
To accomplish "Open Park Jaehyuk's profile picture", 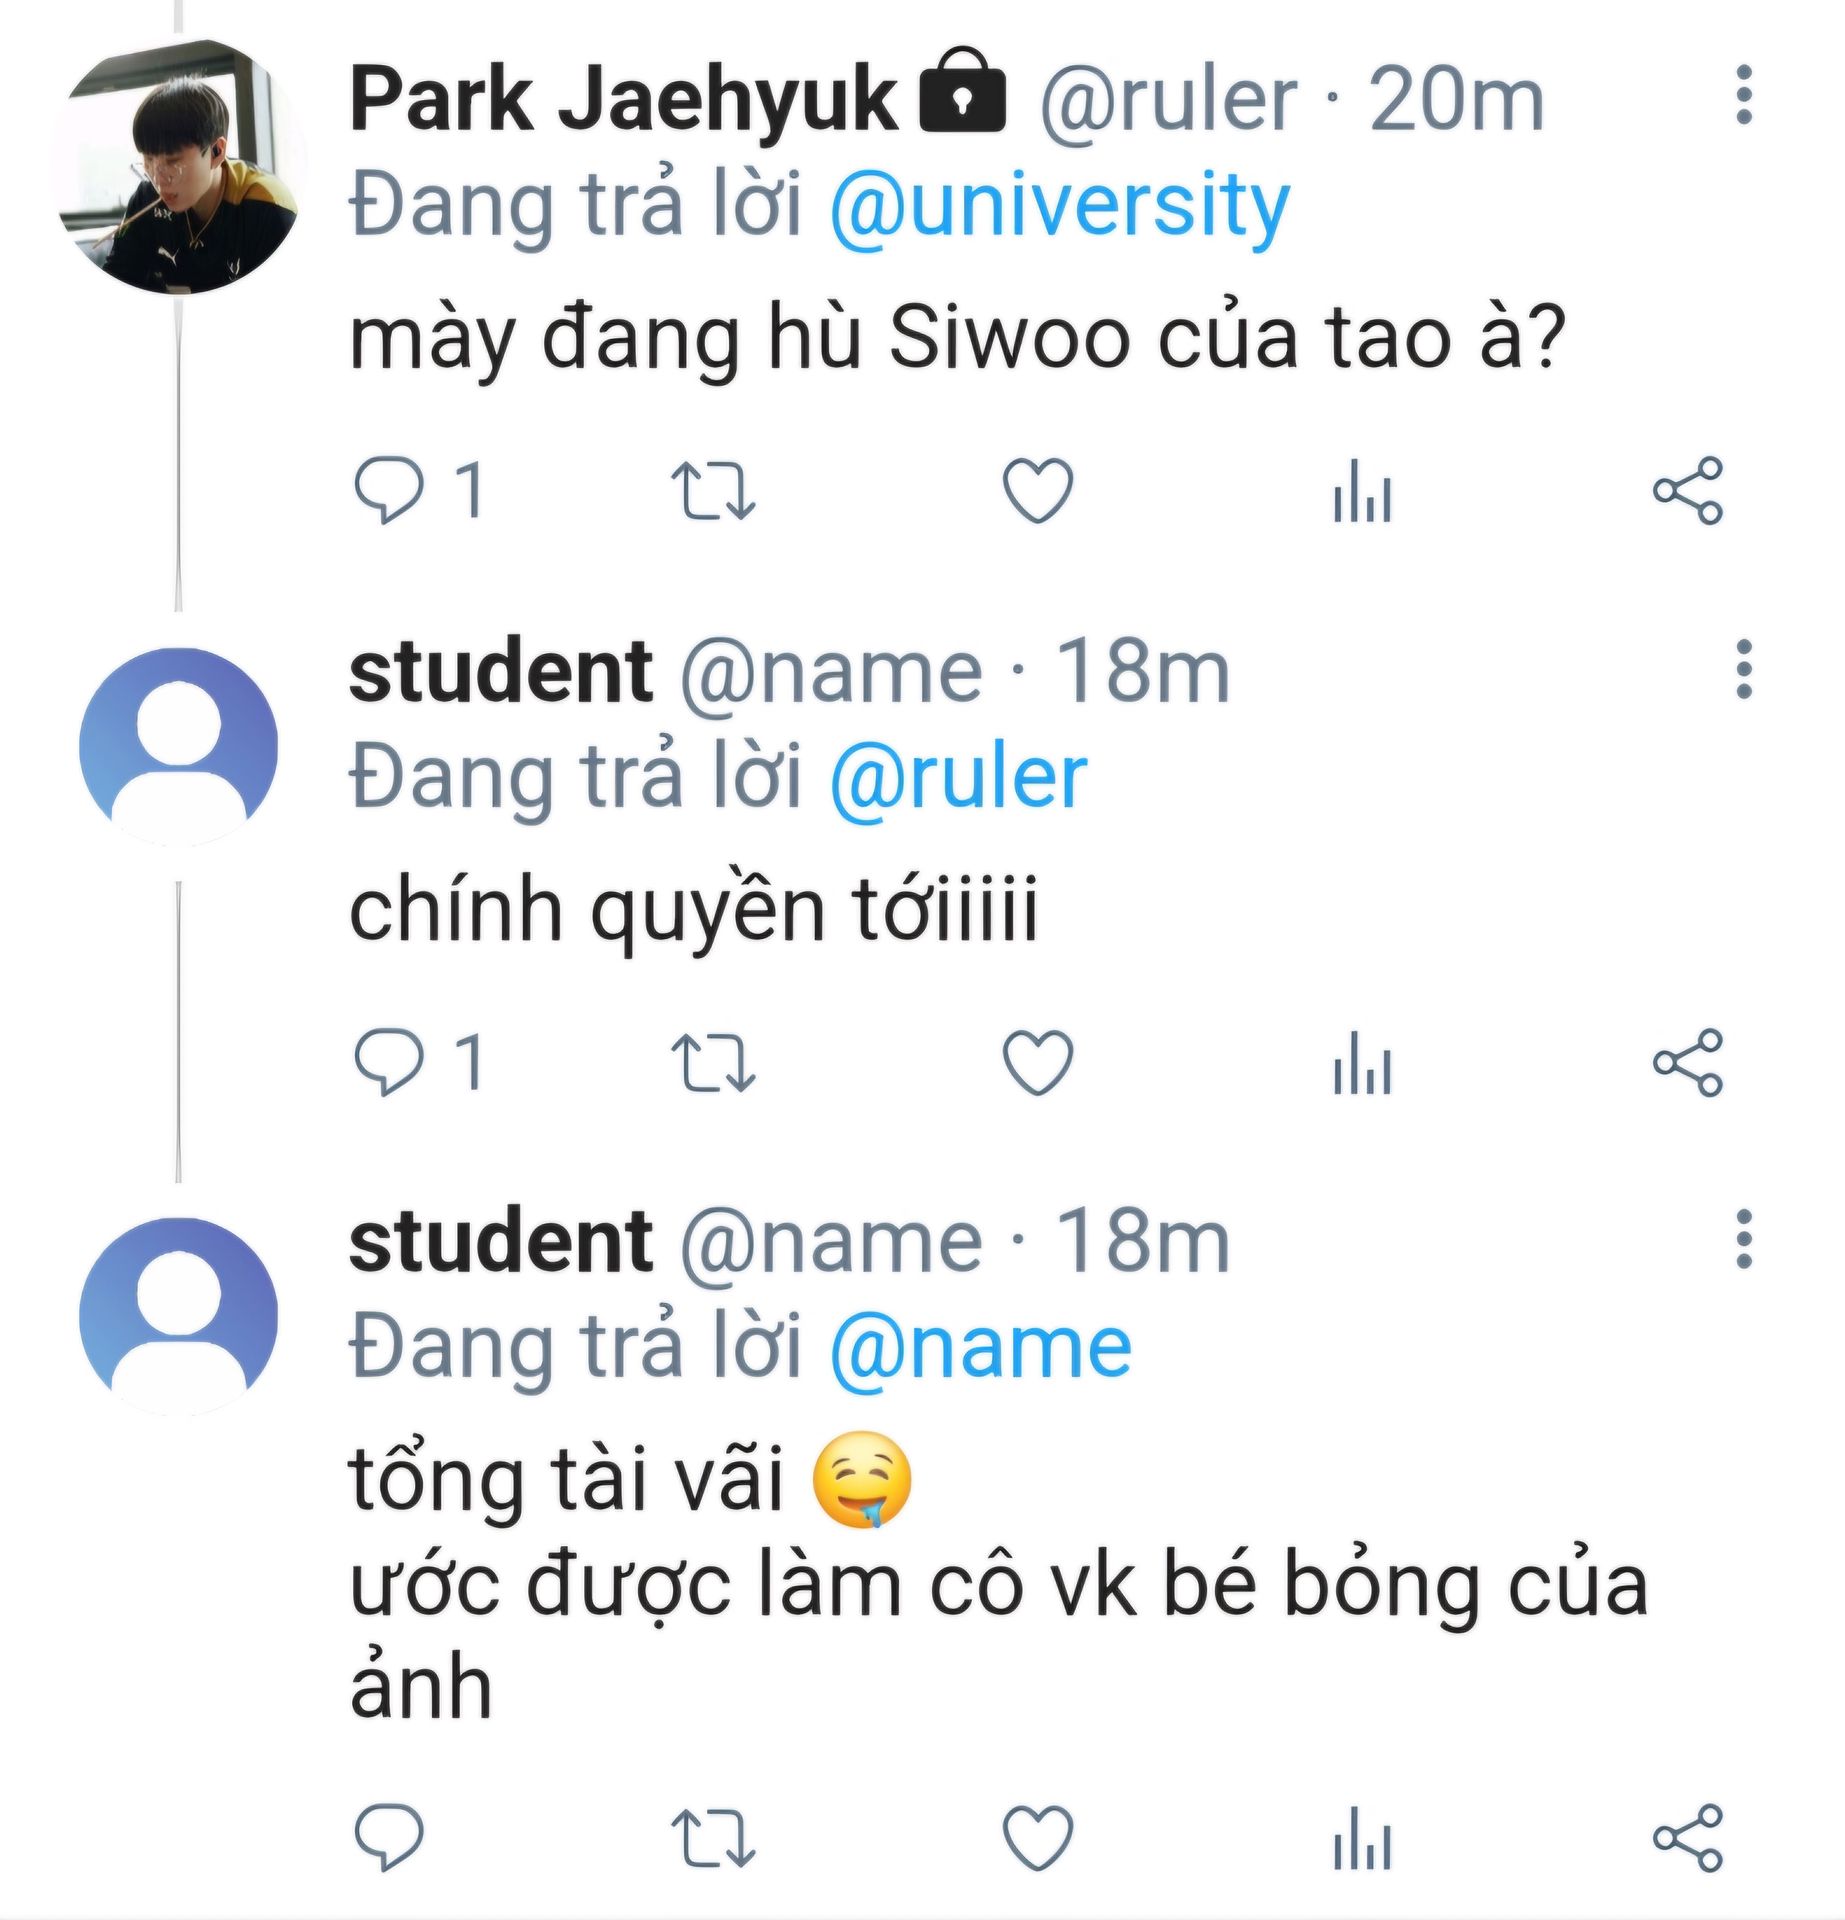I will [x=178, y=168].
